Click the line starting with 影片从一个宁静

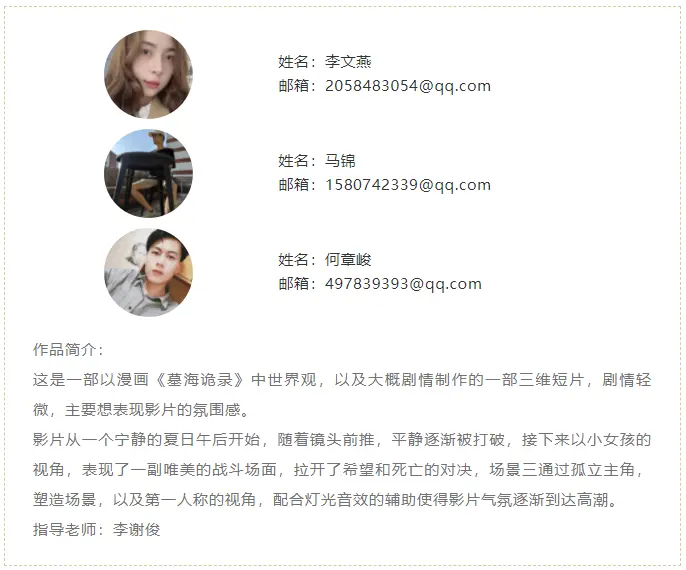(342, 440)
